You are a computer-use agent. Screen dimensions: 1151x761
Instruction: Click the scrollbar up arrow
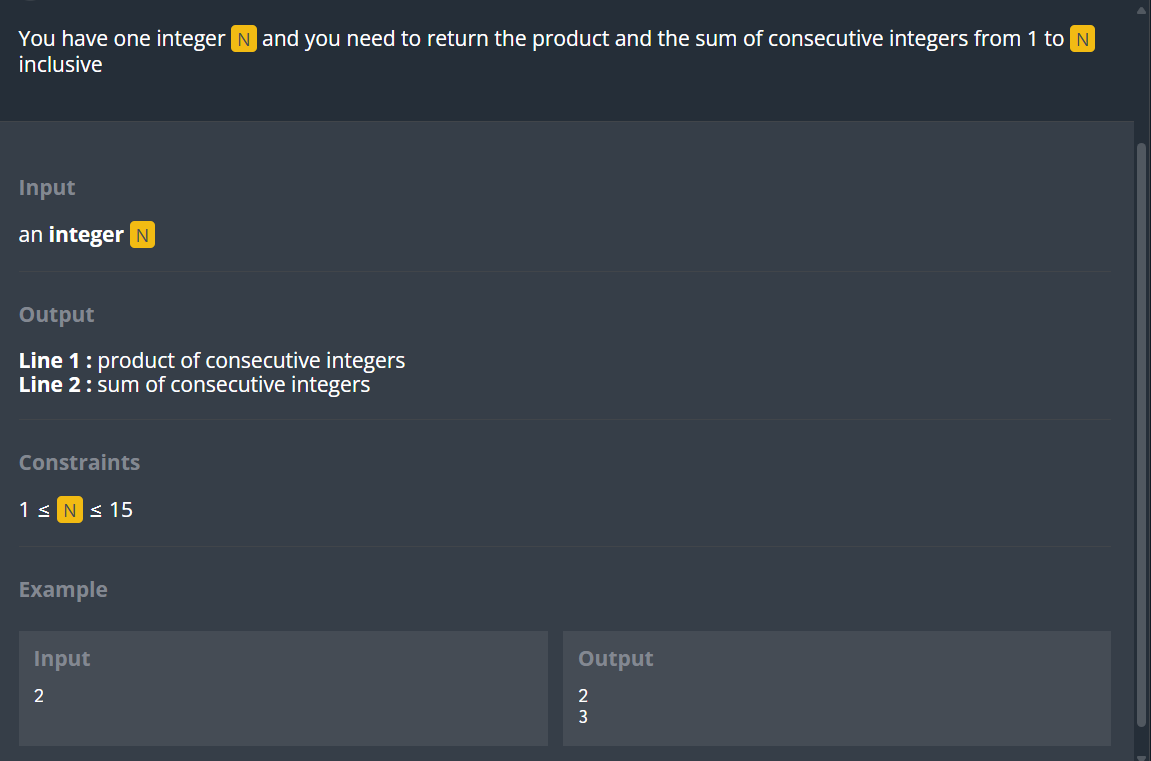pyautogui.click(x=1141, y=10)
